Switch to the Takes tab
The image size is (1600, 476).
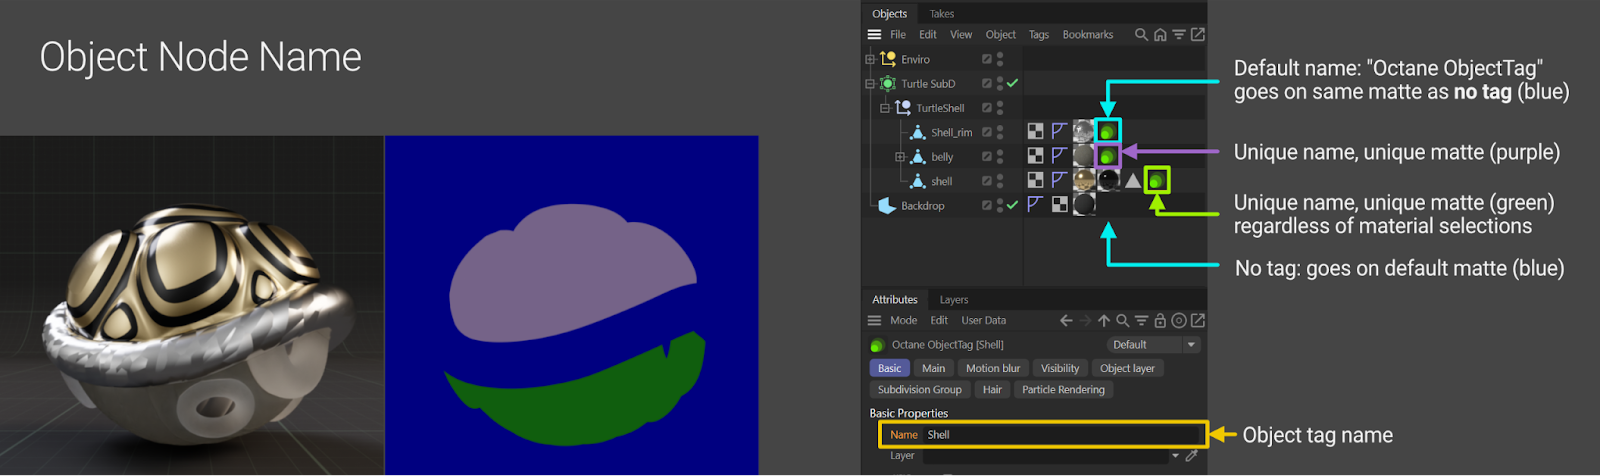tap(941, 14)
